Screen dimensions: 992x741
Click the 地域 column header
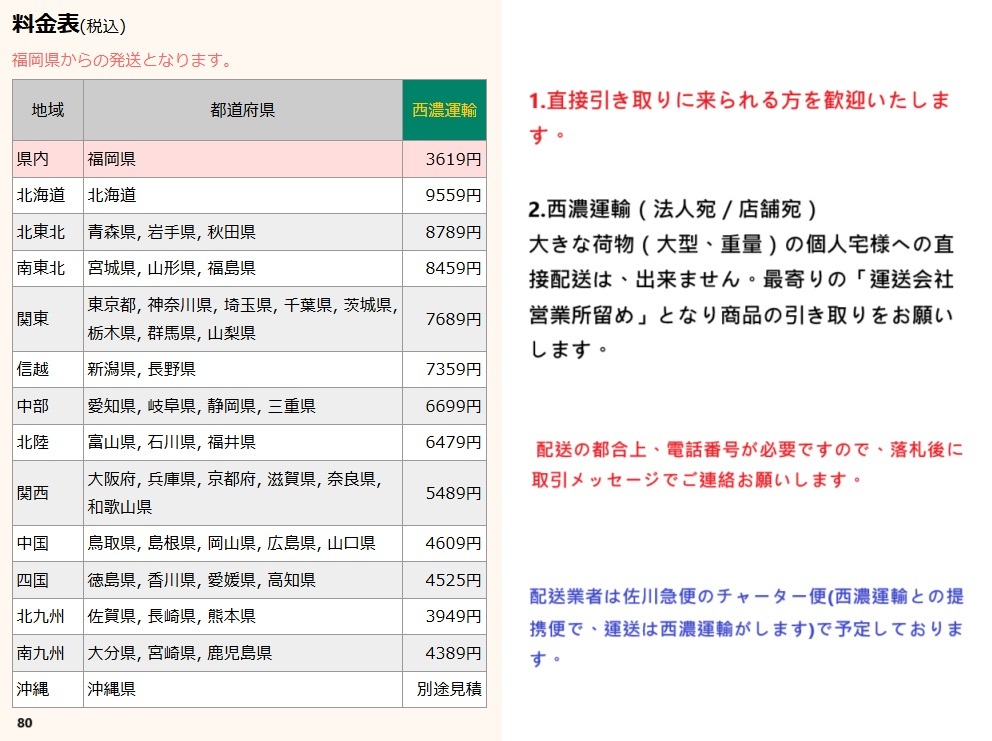point(46,110)
